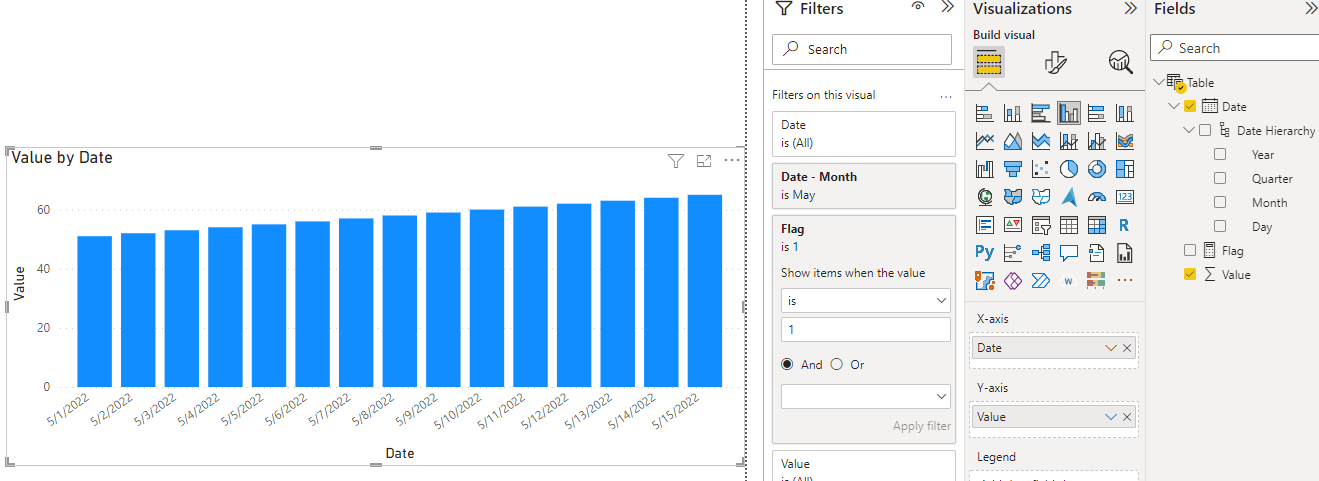Screen dimensions: 1319x481
Task: Open the Y-axis Value field chevron
Action: pyautogui.click(x=1110, y=417)
